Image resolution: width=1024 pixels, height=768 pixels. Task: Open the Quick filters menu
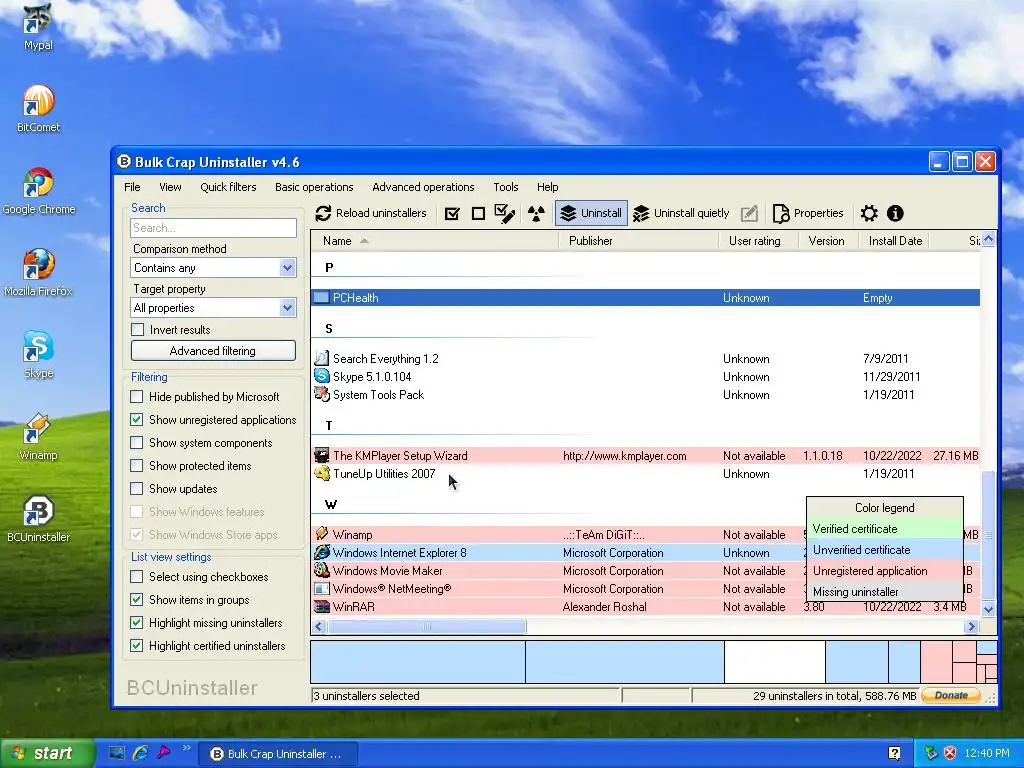(228, 187)
